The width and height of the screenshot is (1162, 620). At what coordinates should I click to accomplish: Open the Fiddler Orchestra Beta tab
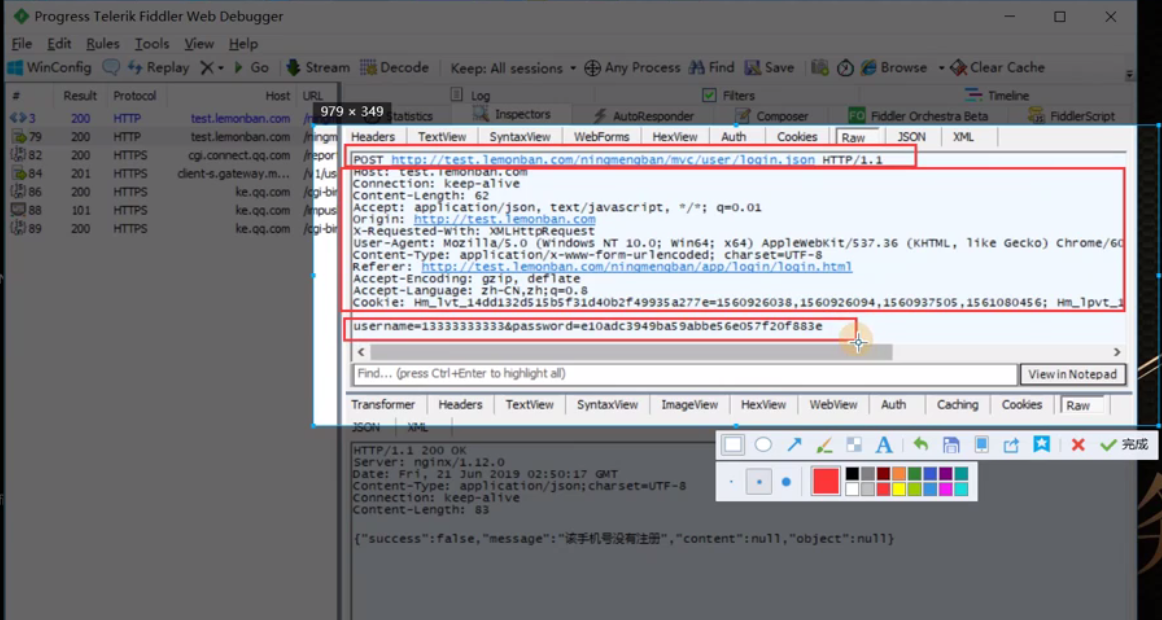[918, 116]
